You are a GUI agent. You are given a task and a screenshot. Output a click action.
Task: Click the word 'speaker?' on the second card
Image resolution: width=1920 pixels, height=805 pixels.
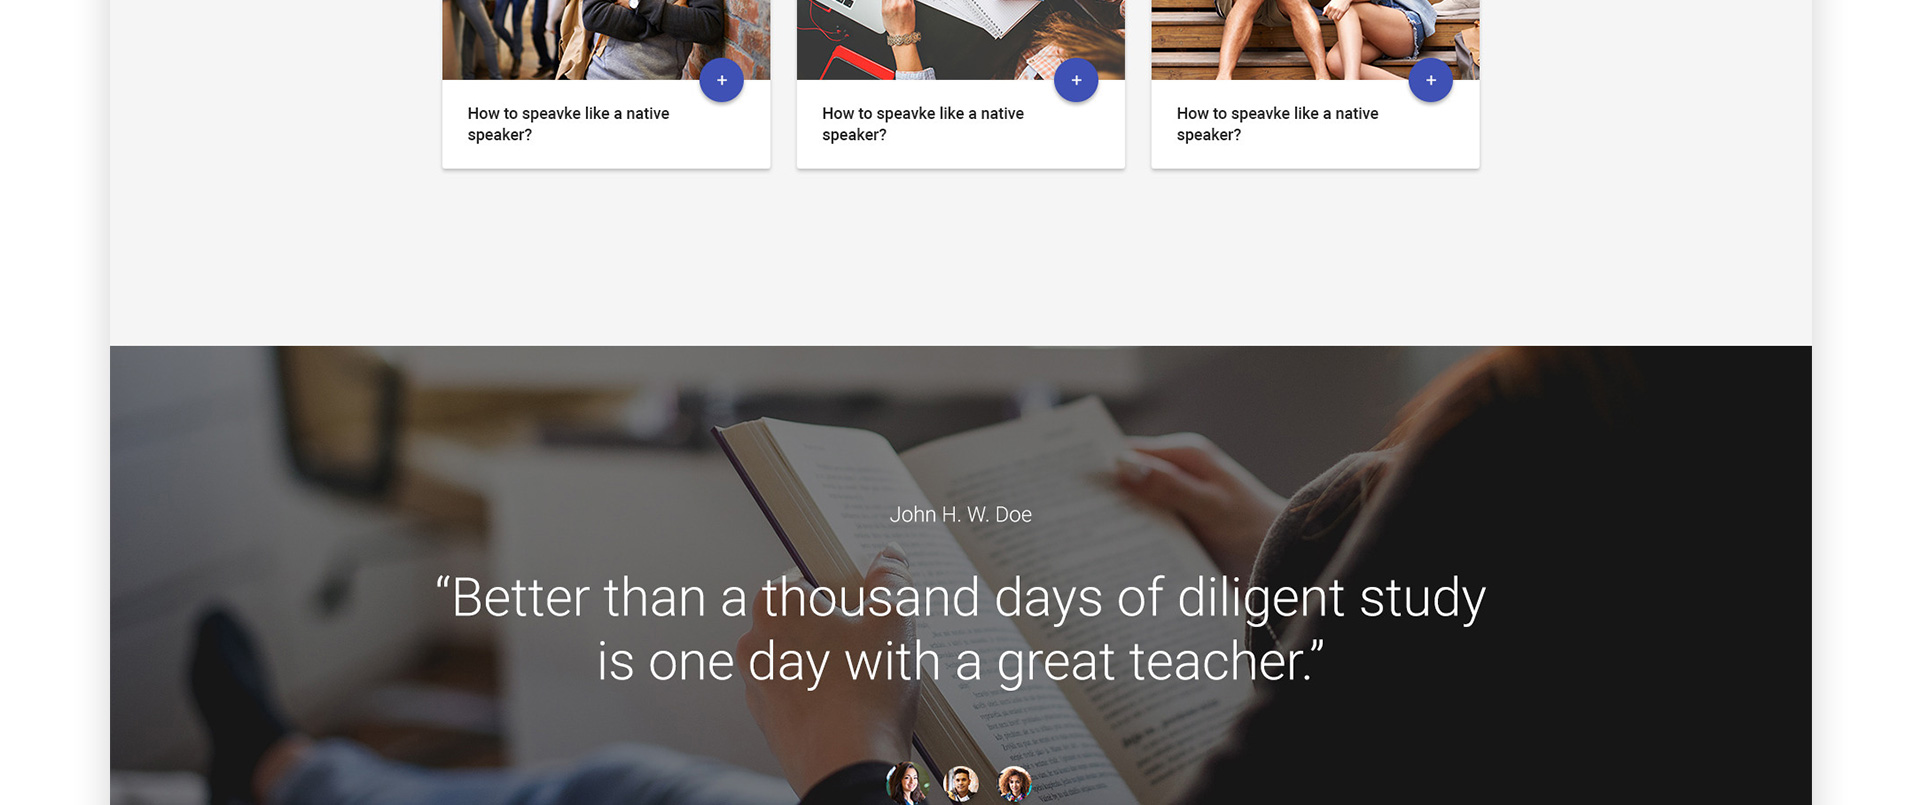[854, 135]
